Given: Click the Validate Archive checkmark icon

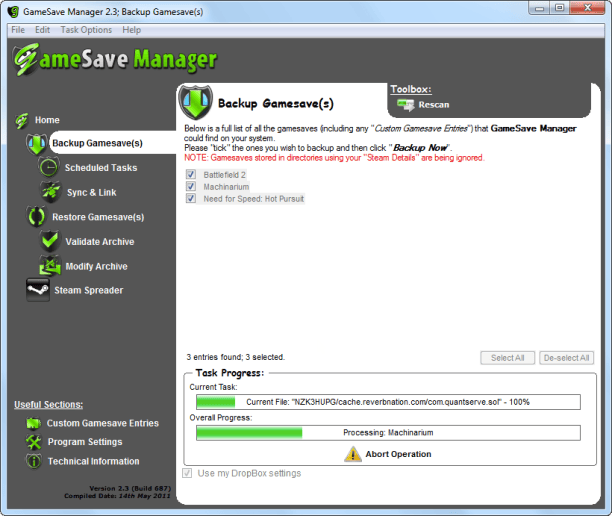Looking at the screenshot, I should coord(50,241).
